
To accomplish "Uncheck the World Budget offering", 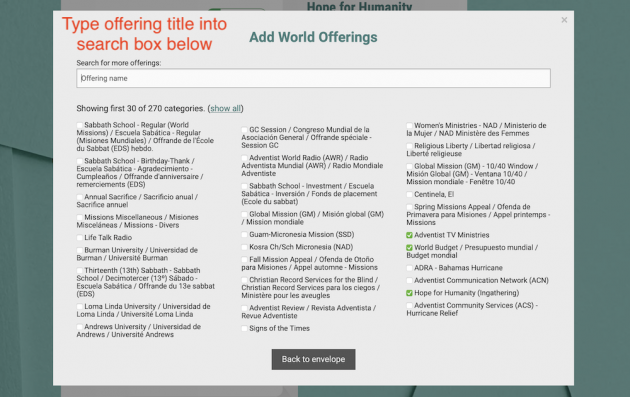I will point(409,248).
